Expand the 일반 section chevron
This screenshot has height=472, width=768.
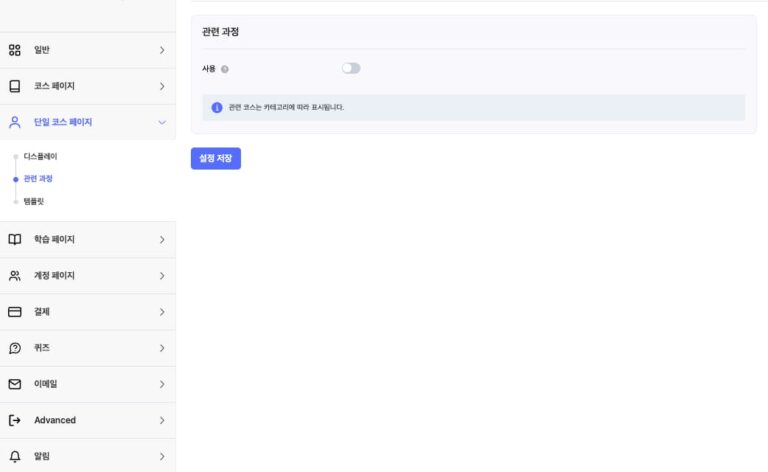[x=162, y=50]
